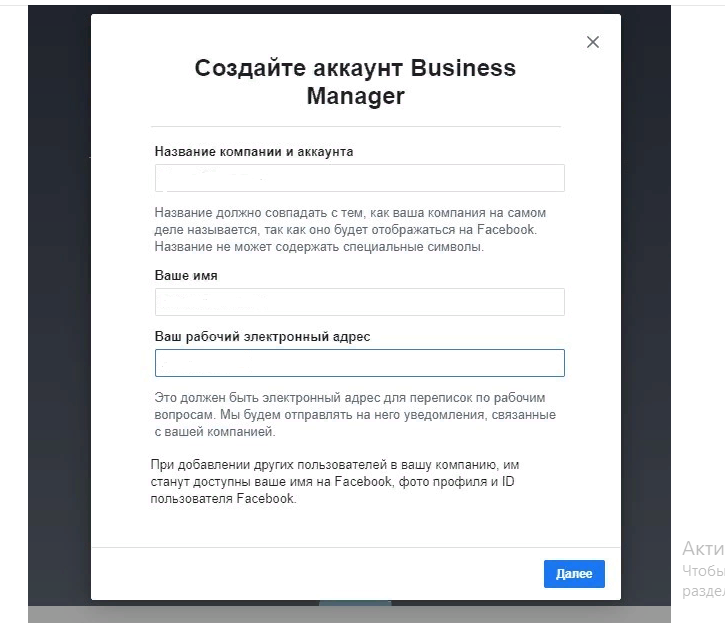Focus the 'Ваше имя' input field
Screen dimensions: 725x623
(360, 302)
